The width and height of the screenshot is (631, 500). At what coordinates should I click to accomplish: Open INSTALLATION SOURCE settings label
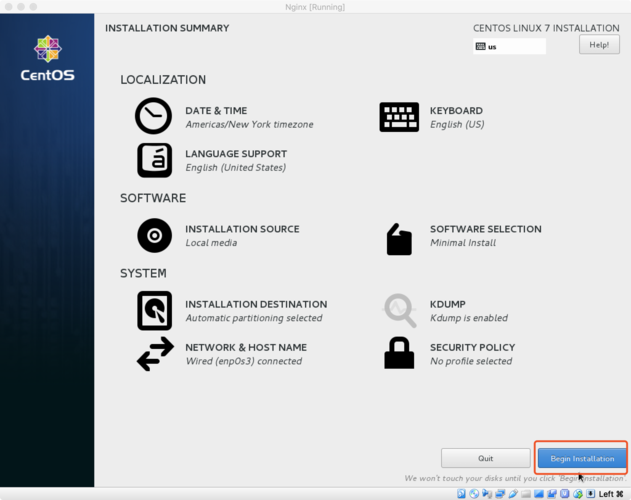[x=242, y=229]
